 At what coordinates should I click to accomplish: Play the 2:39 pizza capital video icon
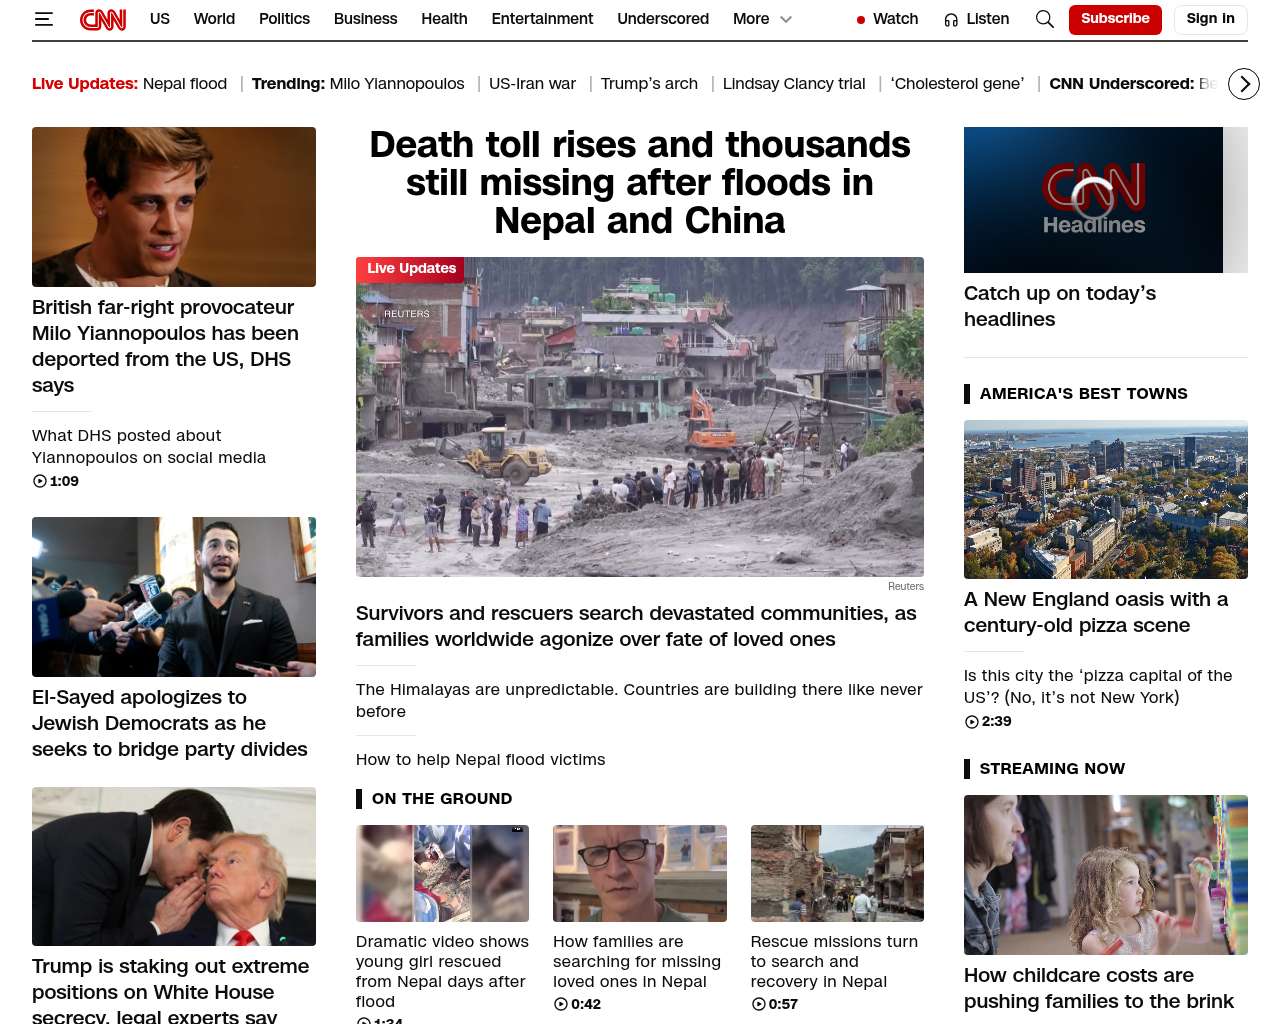point(972,721)
